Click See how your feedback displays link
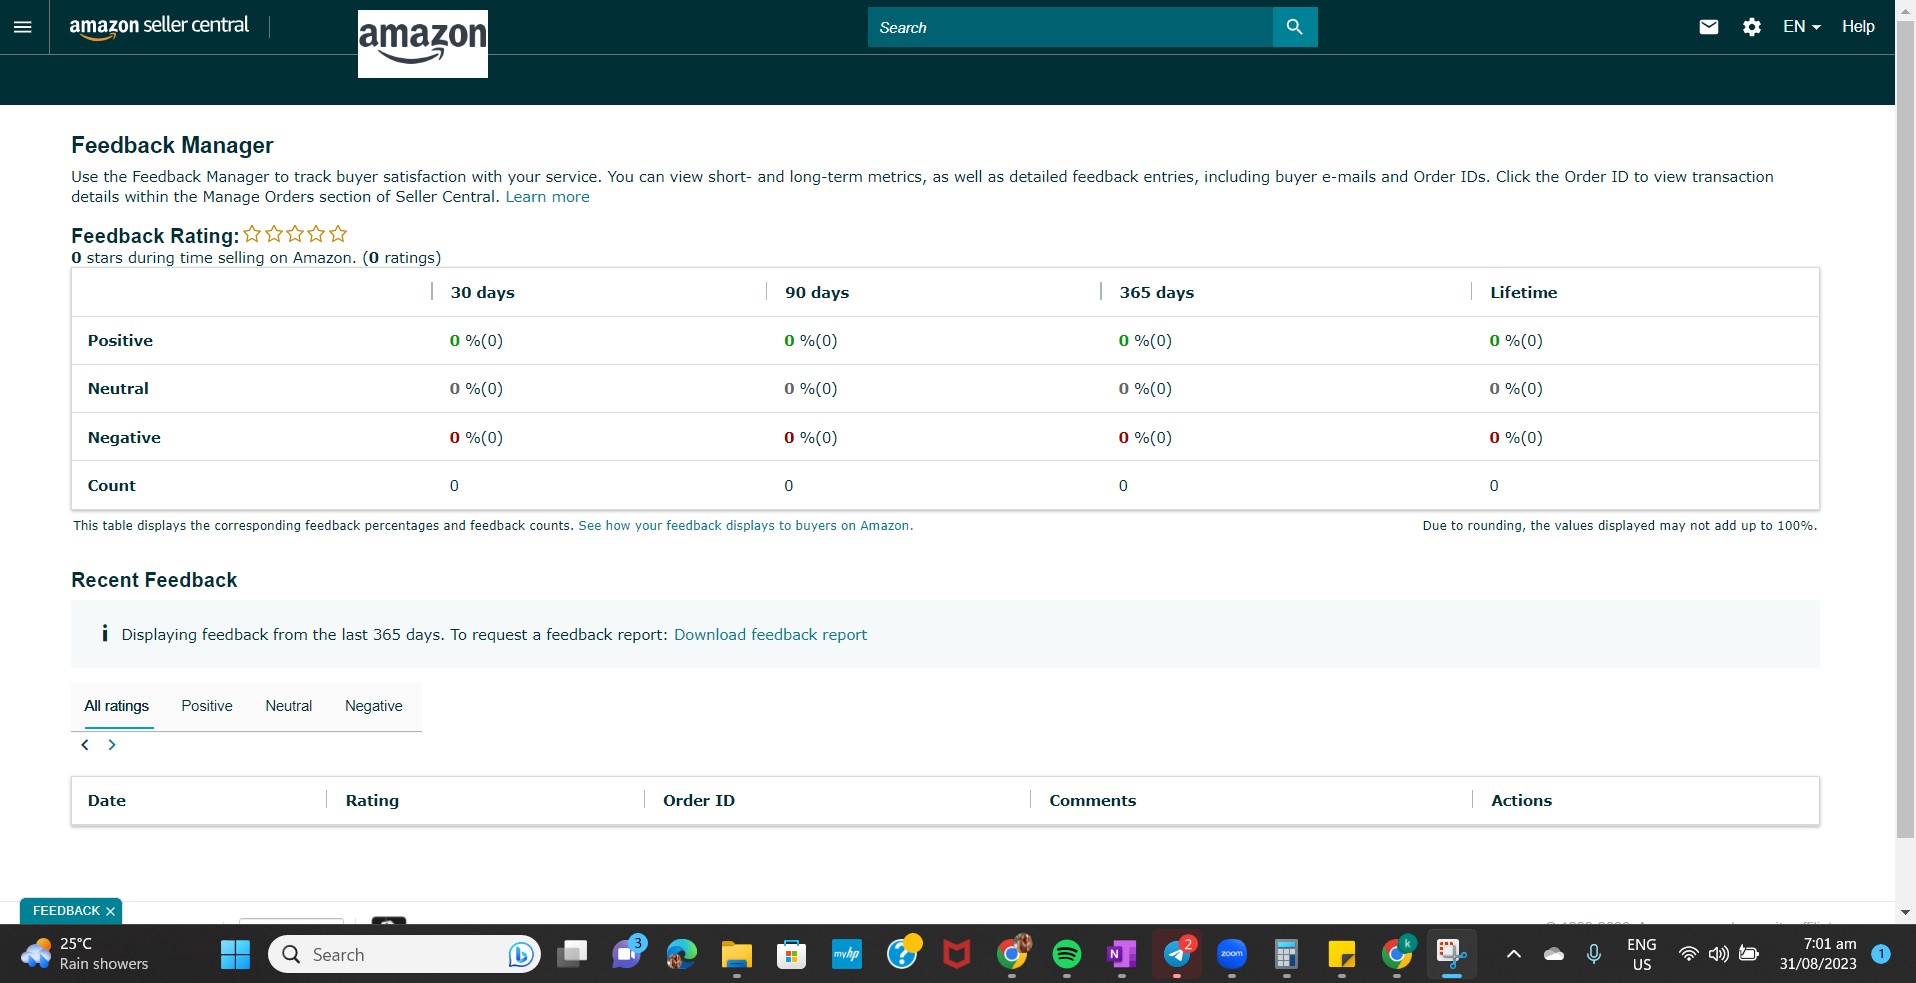Viewport: 1916px width, 983px height. coord(745,526)
